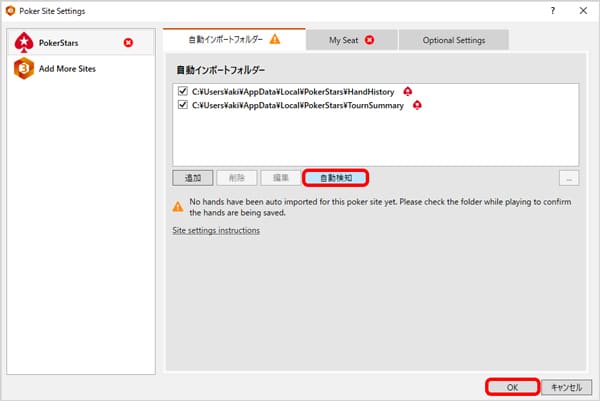Click the PokerStars icon after the HandHistory path
Screen dimensions: 600x401
pyautogui.click(x=407, y=91)
